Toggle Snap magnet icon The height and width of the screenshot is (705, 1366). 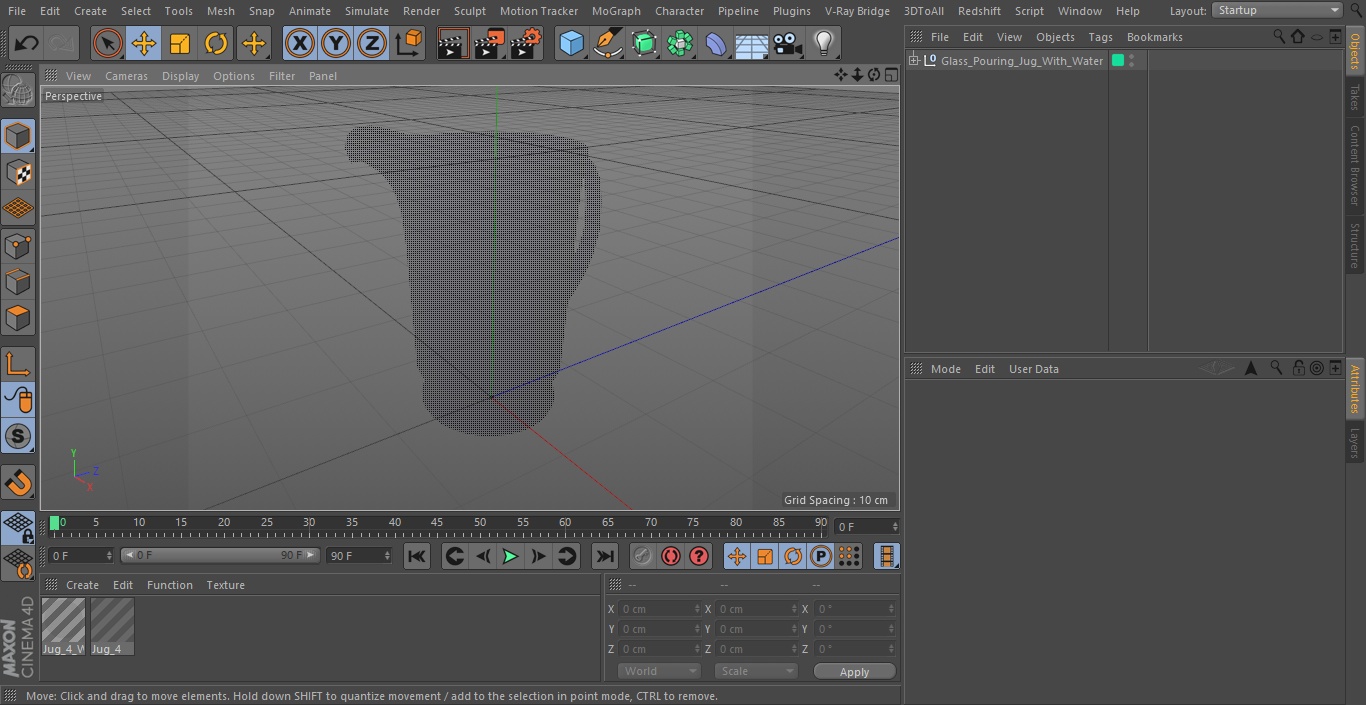point(18,483)
